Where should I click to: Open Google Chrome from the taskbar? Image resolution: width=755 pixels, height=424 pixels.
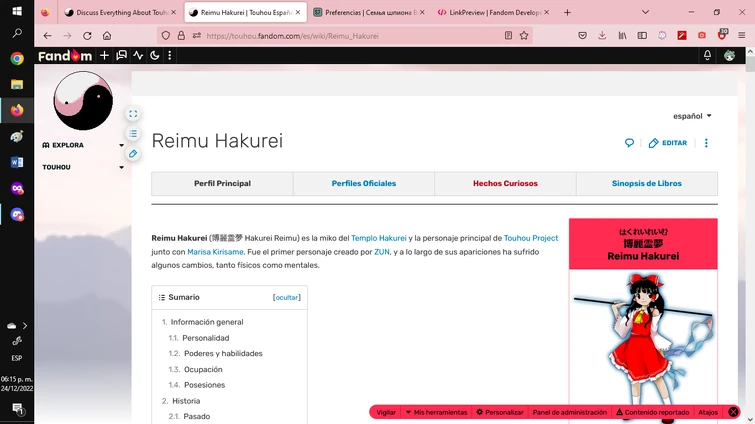[x=17, y=59]
